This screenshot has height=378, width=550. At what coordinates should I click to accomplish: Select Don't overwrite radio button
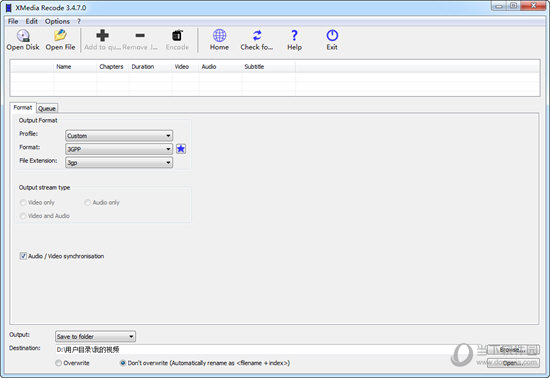[x=123, y=363]
